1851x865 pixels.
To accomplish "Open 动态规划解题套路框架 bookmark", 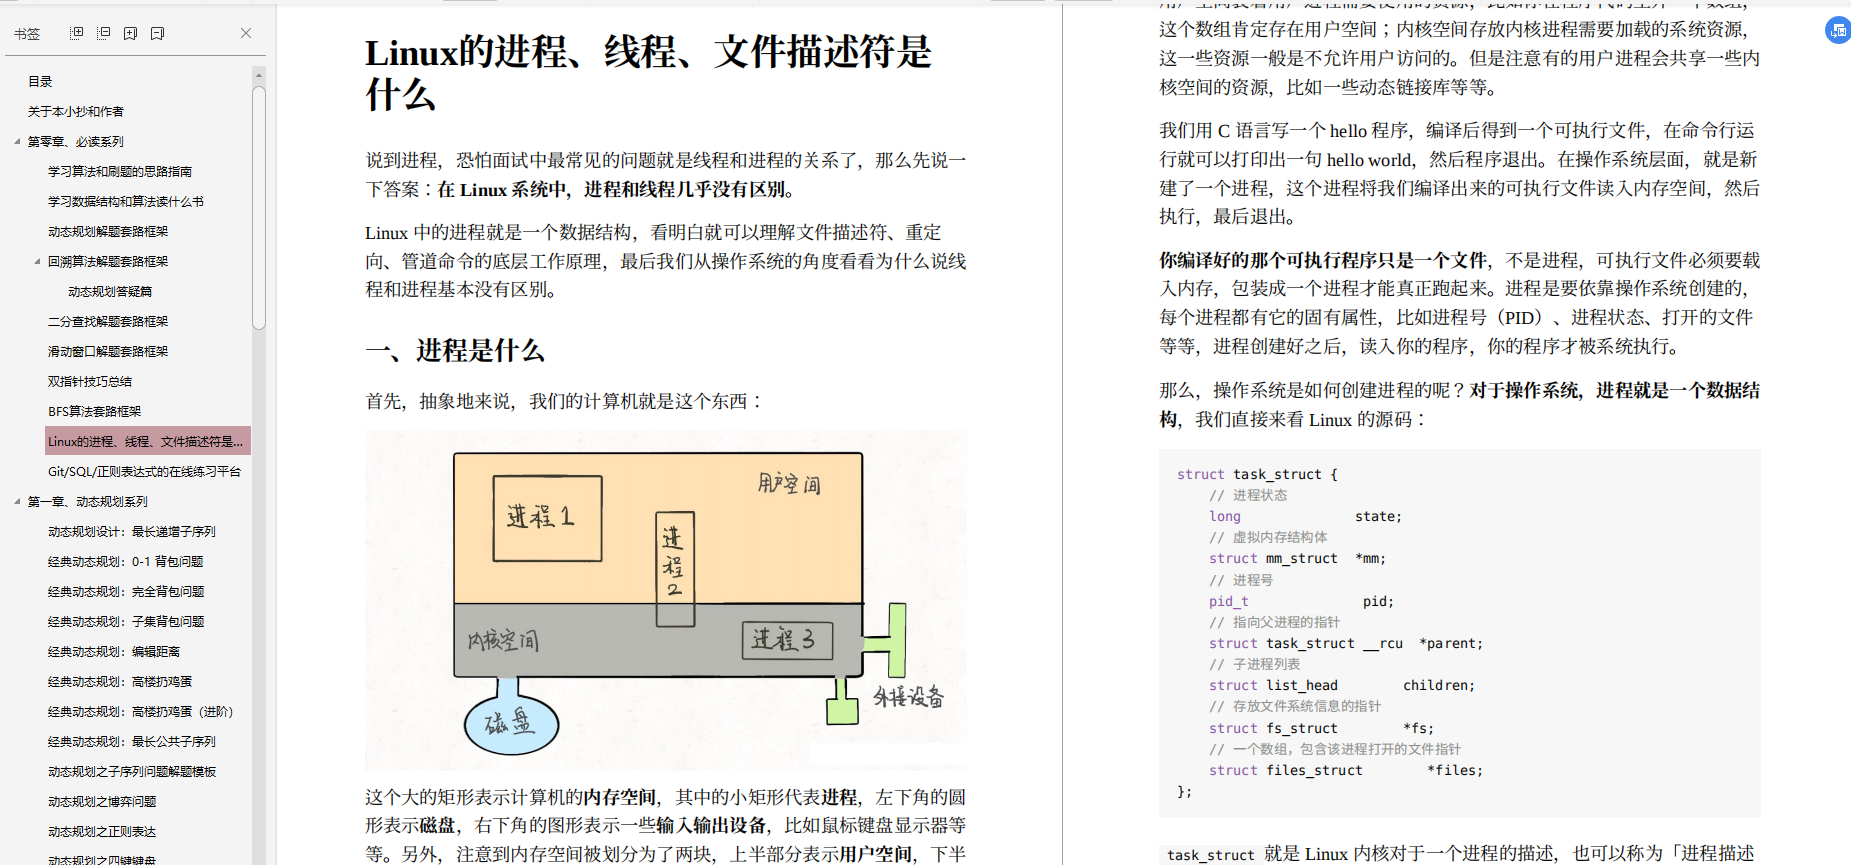I will coord(108,231).
